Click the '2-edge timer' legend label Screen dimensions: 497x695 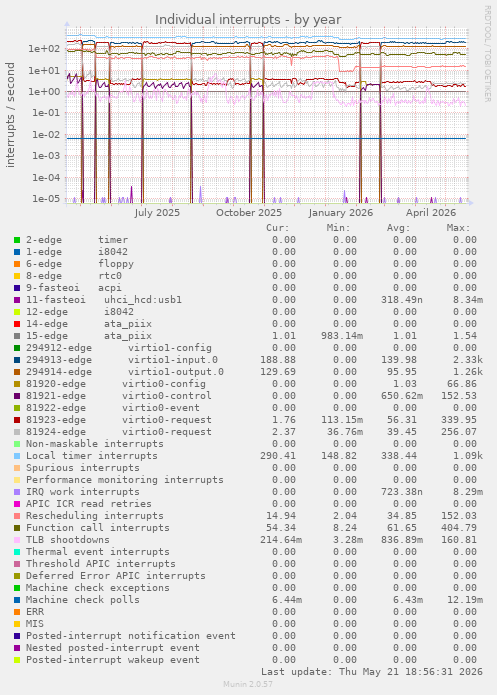click(77, 240)
